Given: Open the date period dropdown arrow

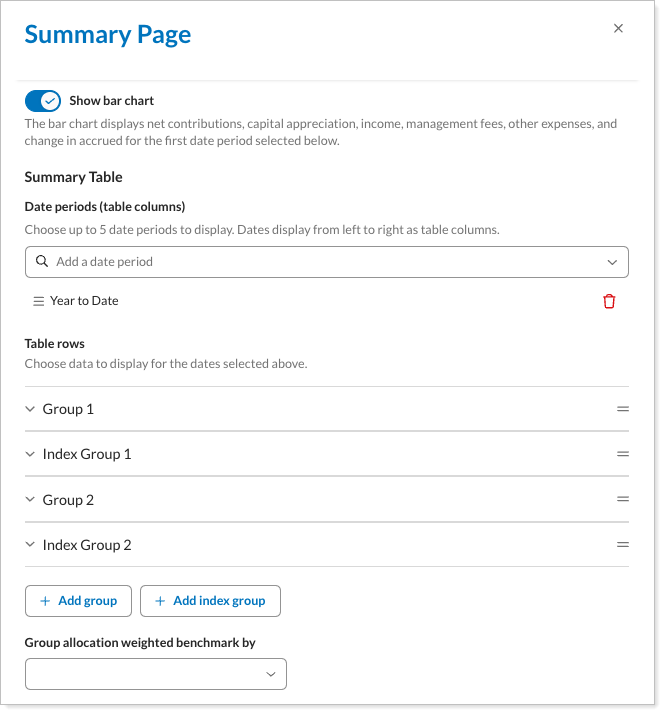Looking at the screenshot, I should [x=612, y=262].
